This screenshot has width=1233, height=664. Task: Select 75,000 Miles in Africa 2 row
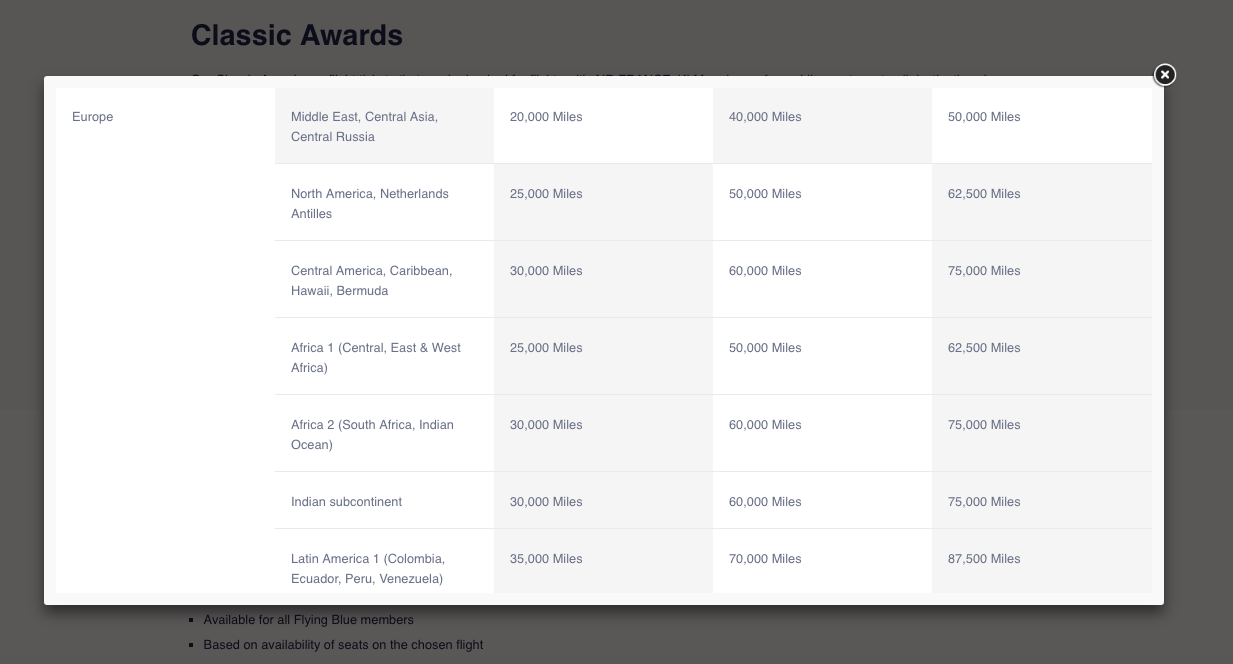click(984, 425)
